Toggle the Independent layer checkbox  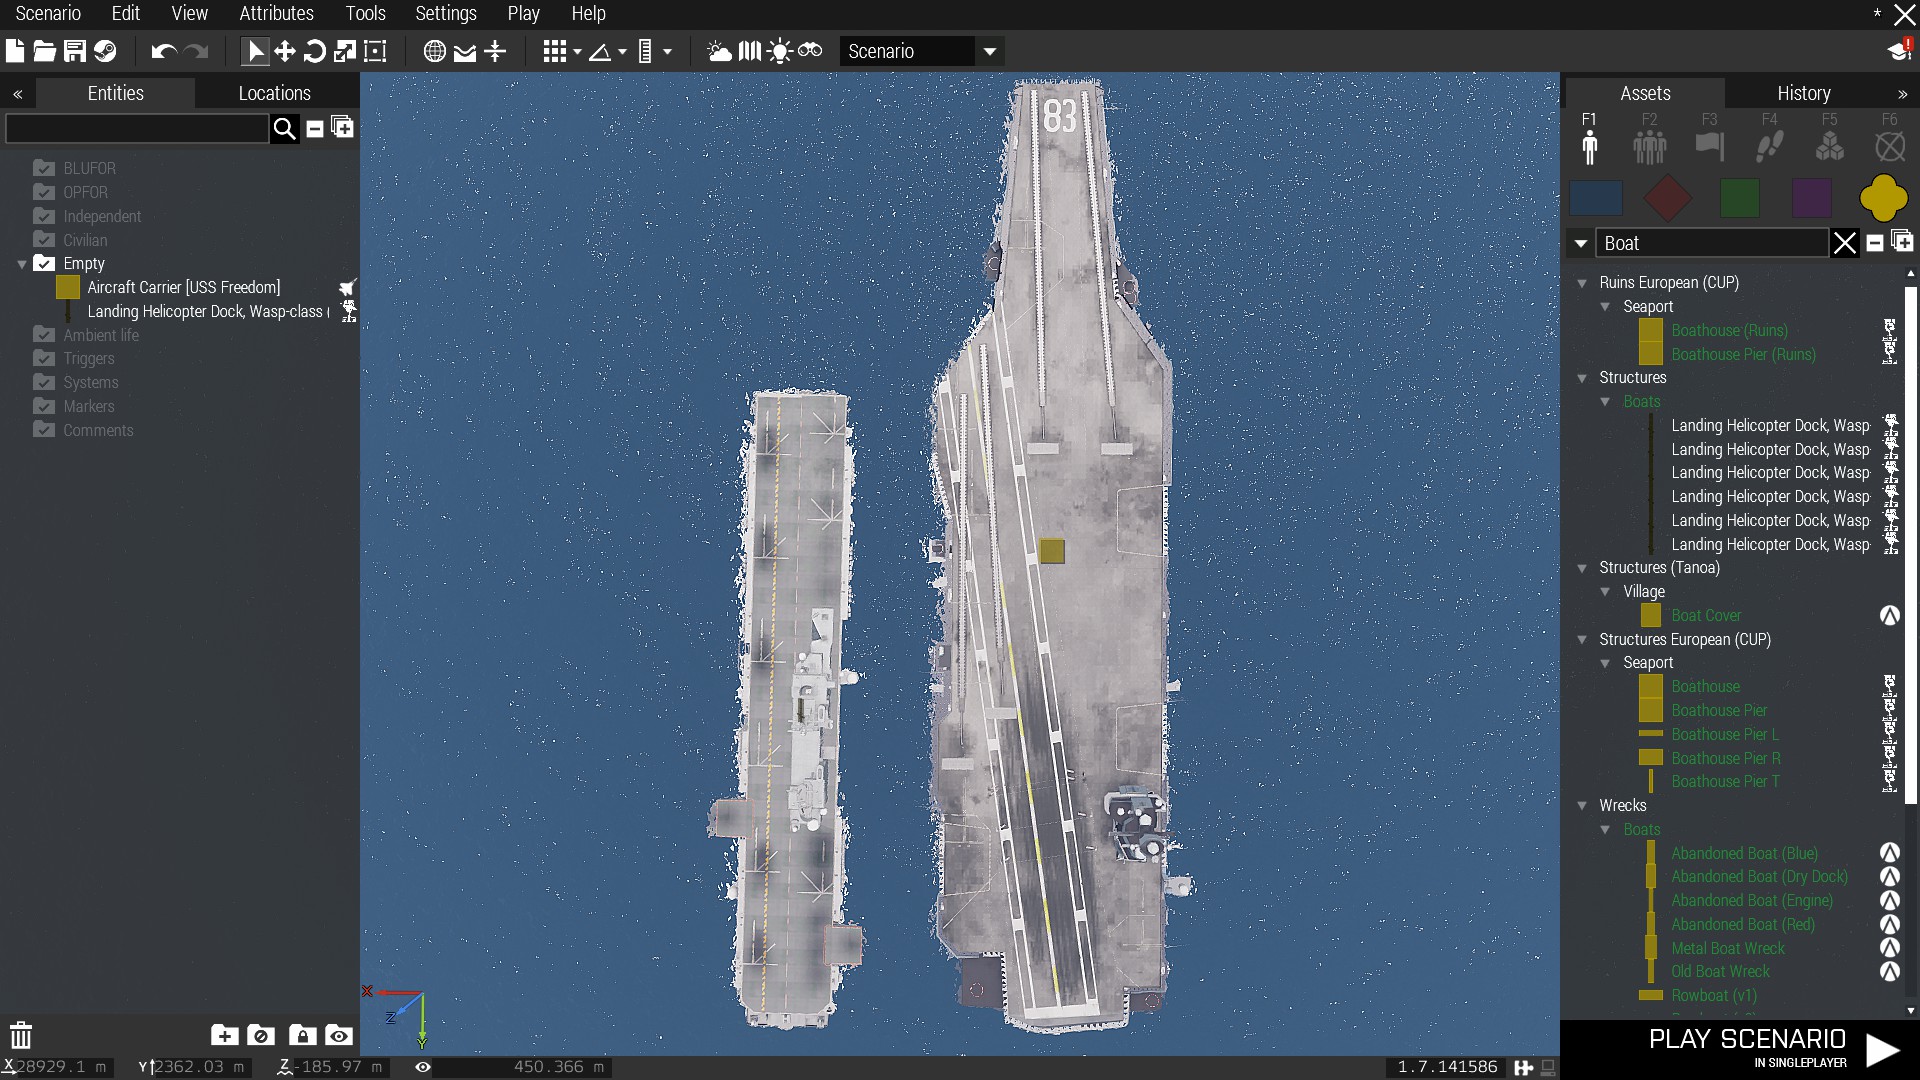[43, 216]
